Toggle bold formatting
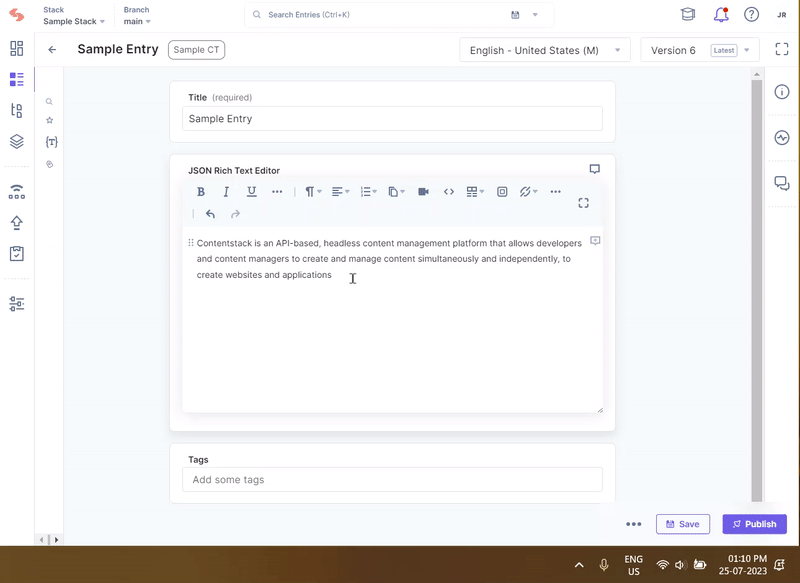This screenshot has width=800, height=583. coord(201,192)
